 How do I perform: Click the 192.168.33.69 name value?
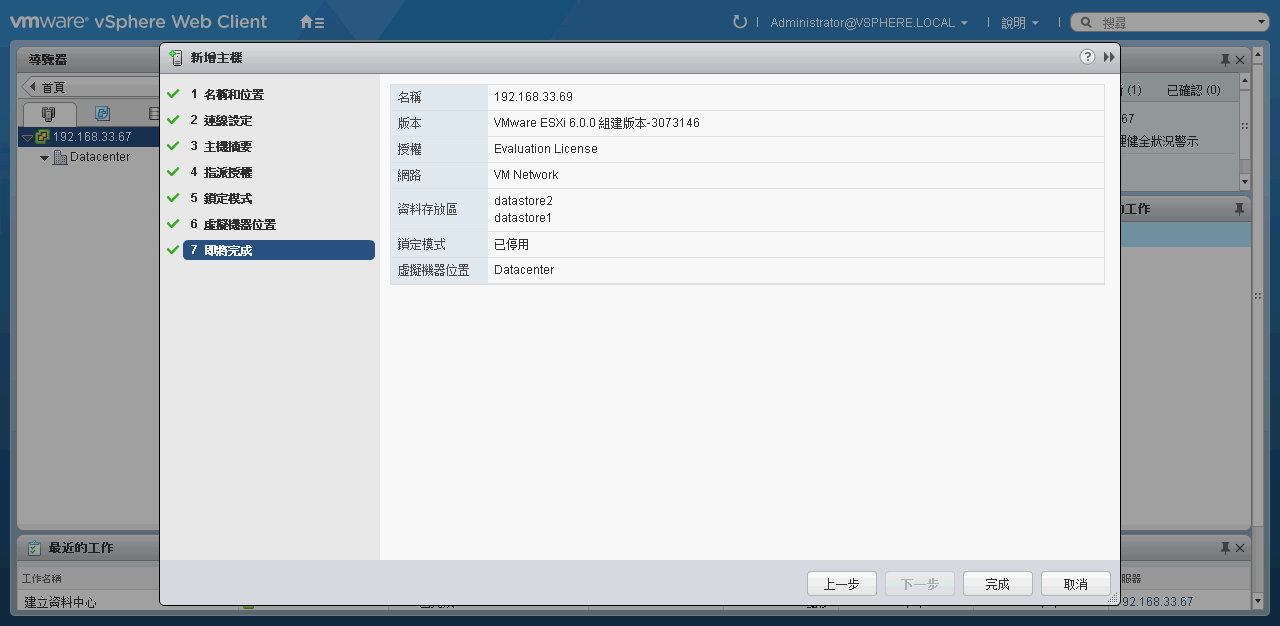[x=533, y=97]
